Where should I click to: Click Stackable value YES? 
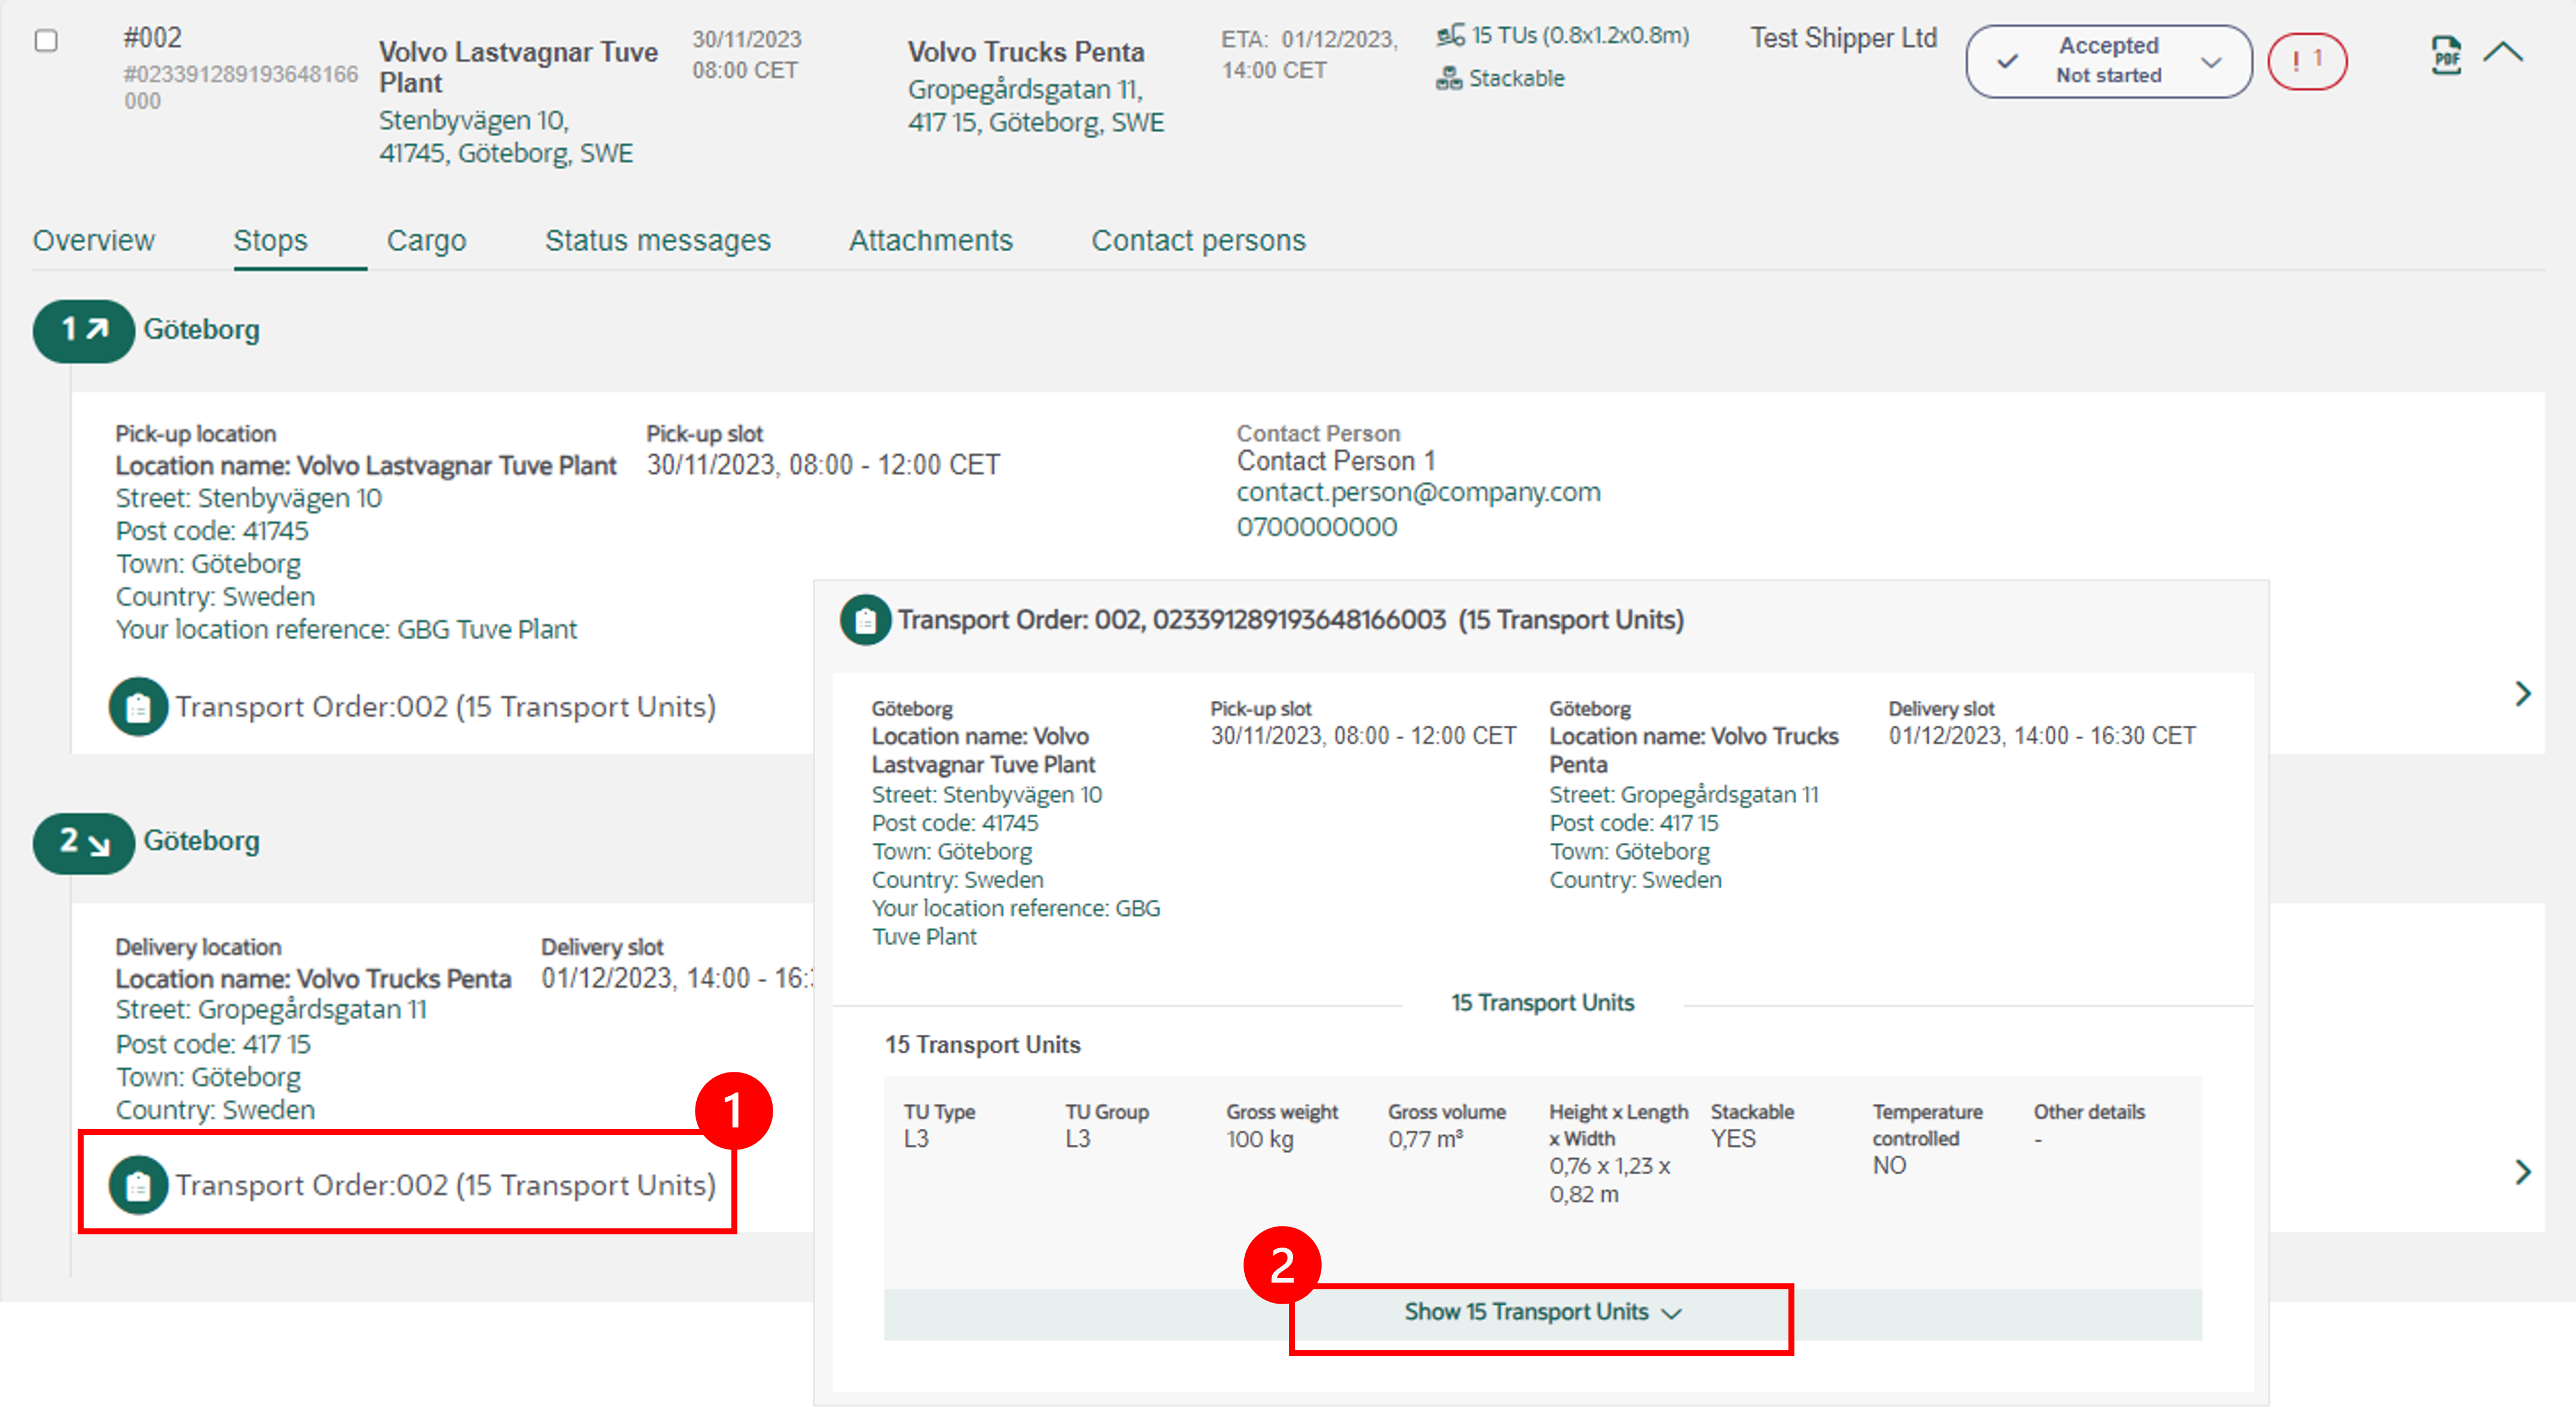tap(1732, 1139)
